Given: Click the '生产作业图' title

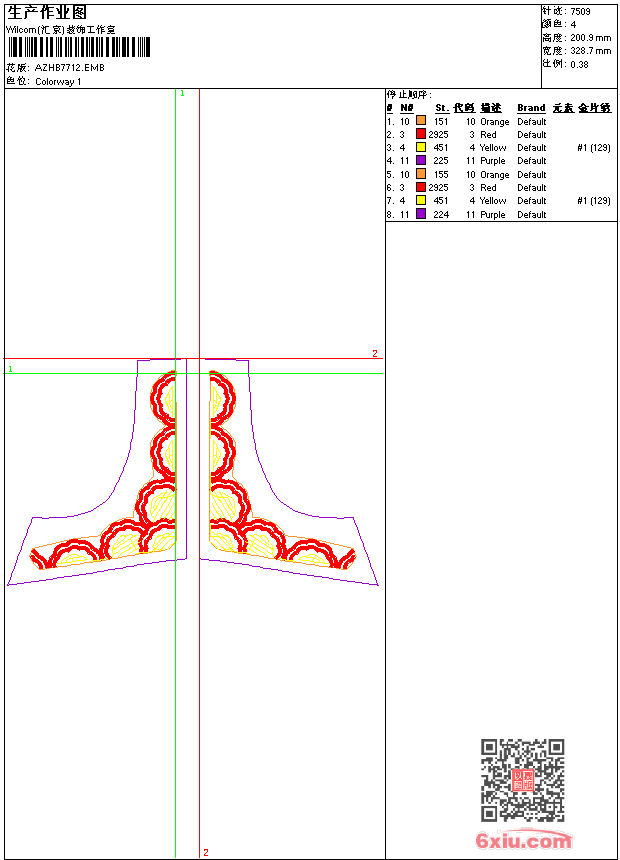Looking at the screenshot, I should click(x=47, y=12).
